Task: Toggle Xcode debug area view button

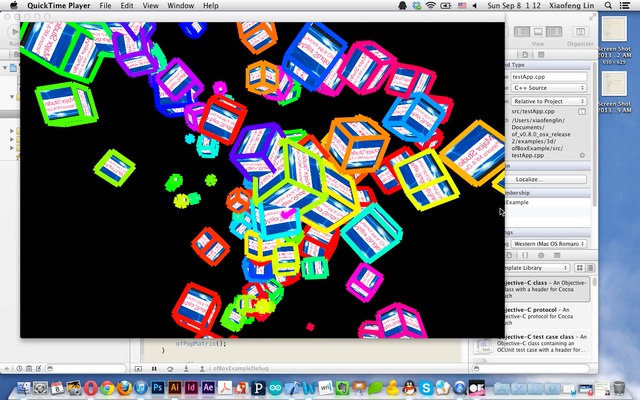Action: click(538, 31)
